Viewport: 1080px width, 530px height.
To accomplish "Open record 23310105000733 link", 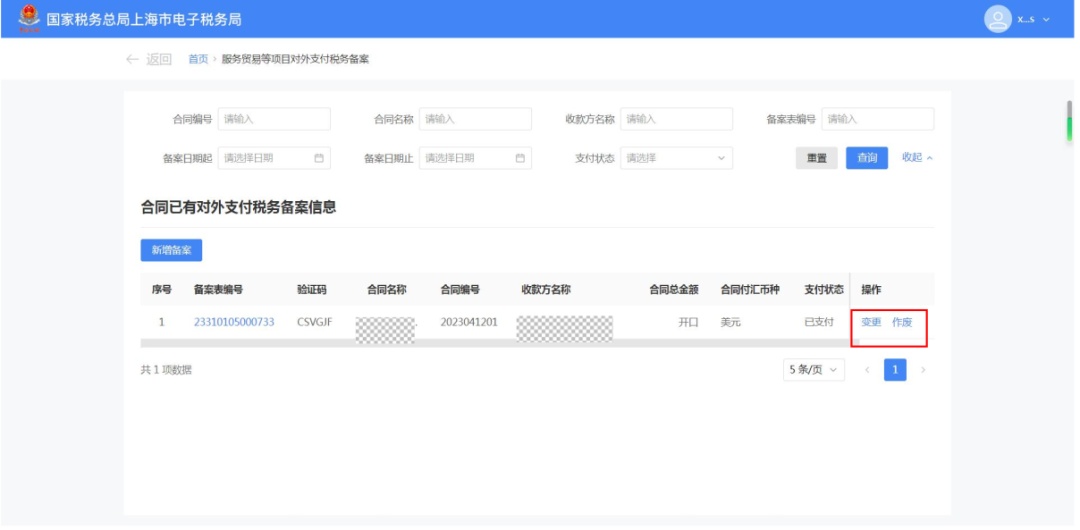I will click(x=234, y=322).
